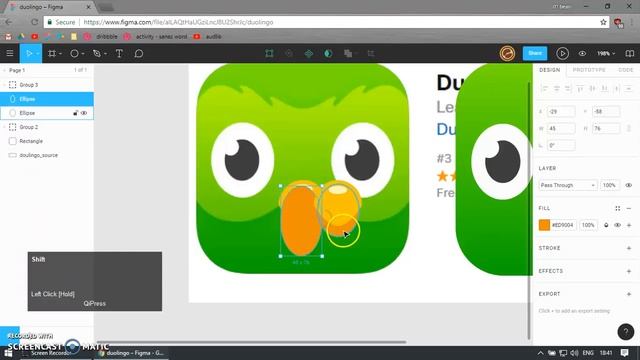Click the browser back arrow button
640x360 pixels.
(9, 22)
